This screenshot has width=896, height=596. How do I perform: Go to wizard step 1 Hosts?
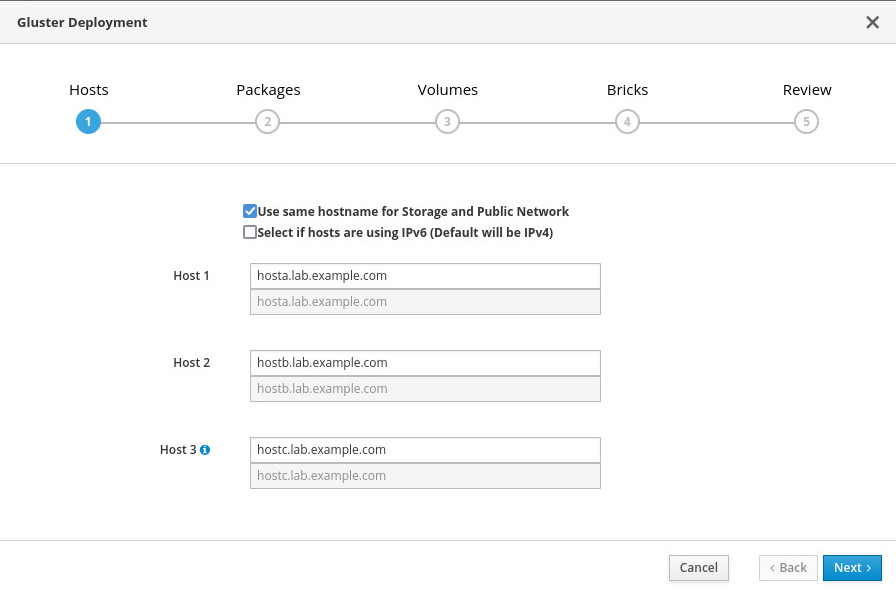[89, 122]
